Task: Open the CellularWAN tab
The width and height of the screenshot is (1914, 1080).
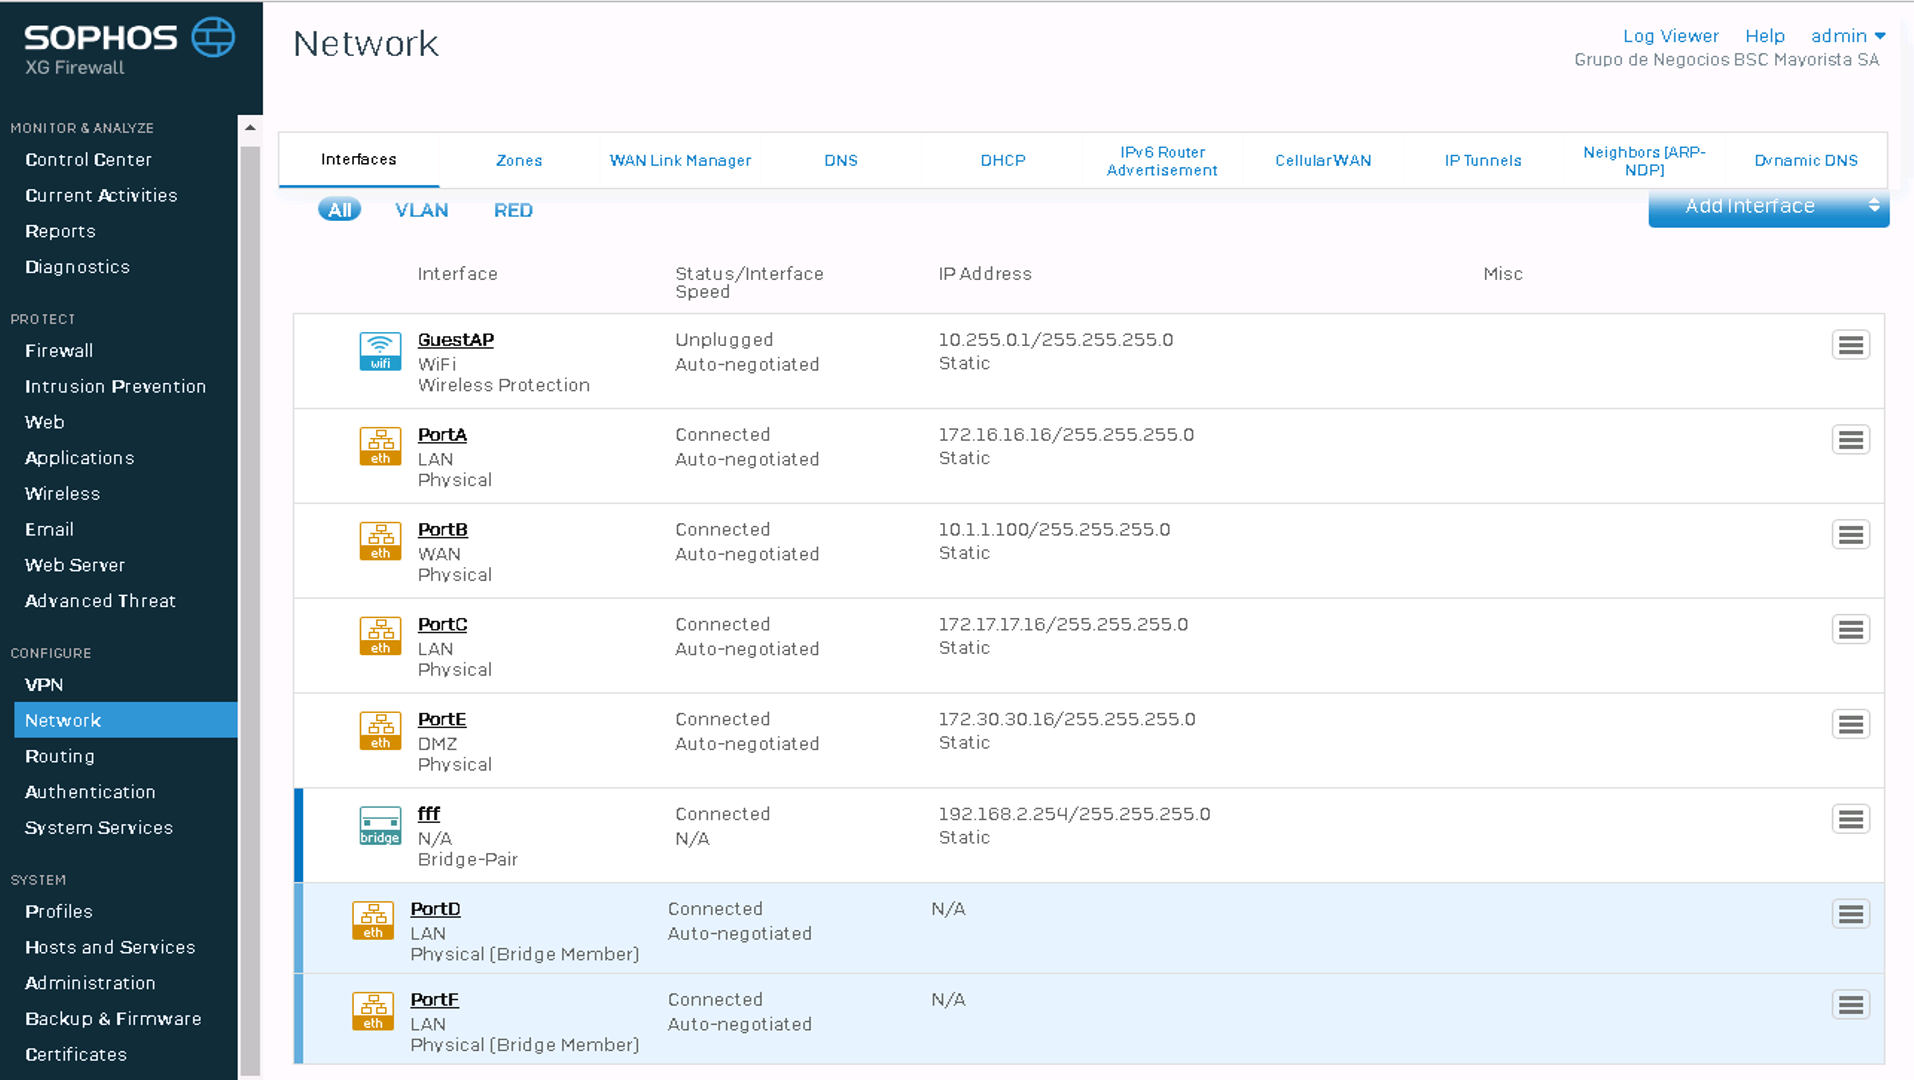Action: click(x=1323, y=161)
